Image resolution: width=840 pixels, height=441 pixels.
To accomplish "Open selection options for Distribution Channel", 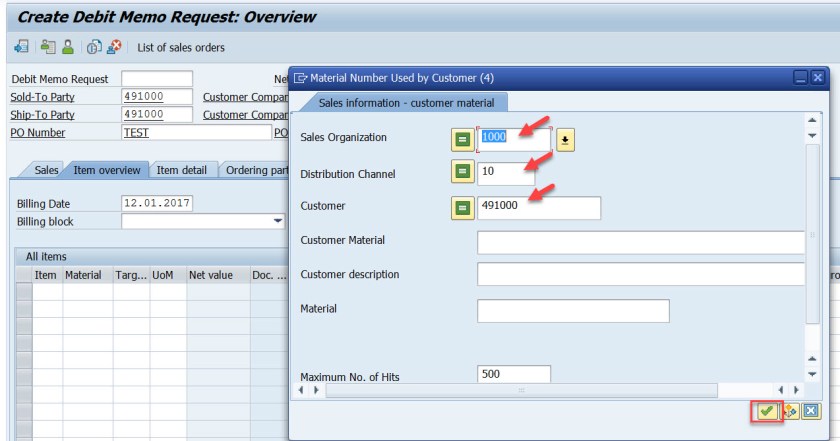I will pyautogui.click(x=462, y=172).
